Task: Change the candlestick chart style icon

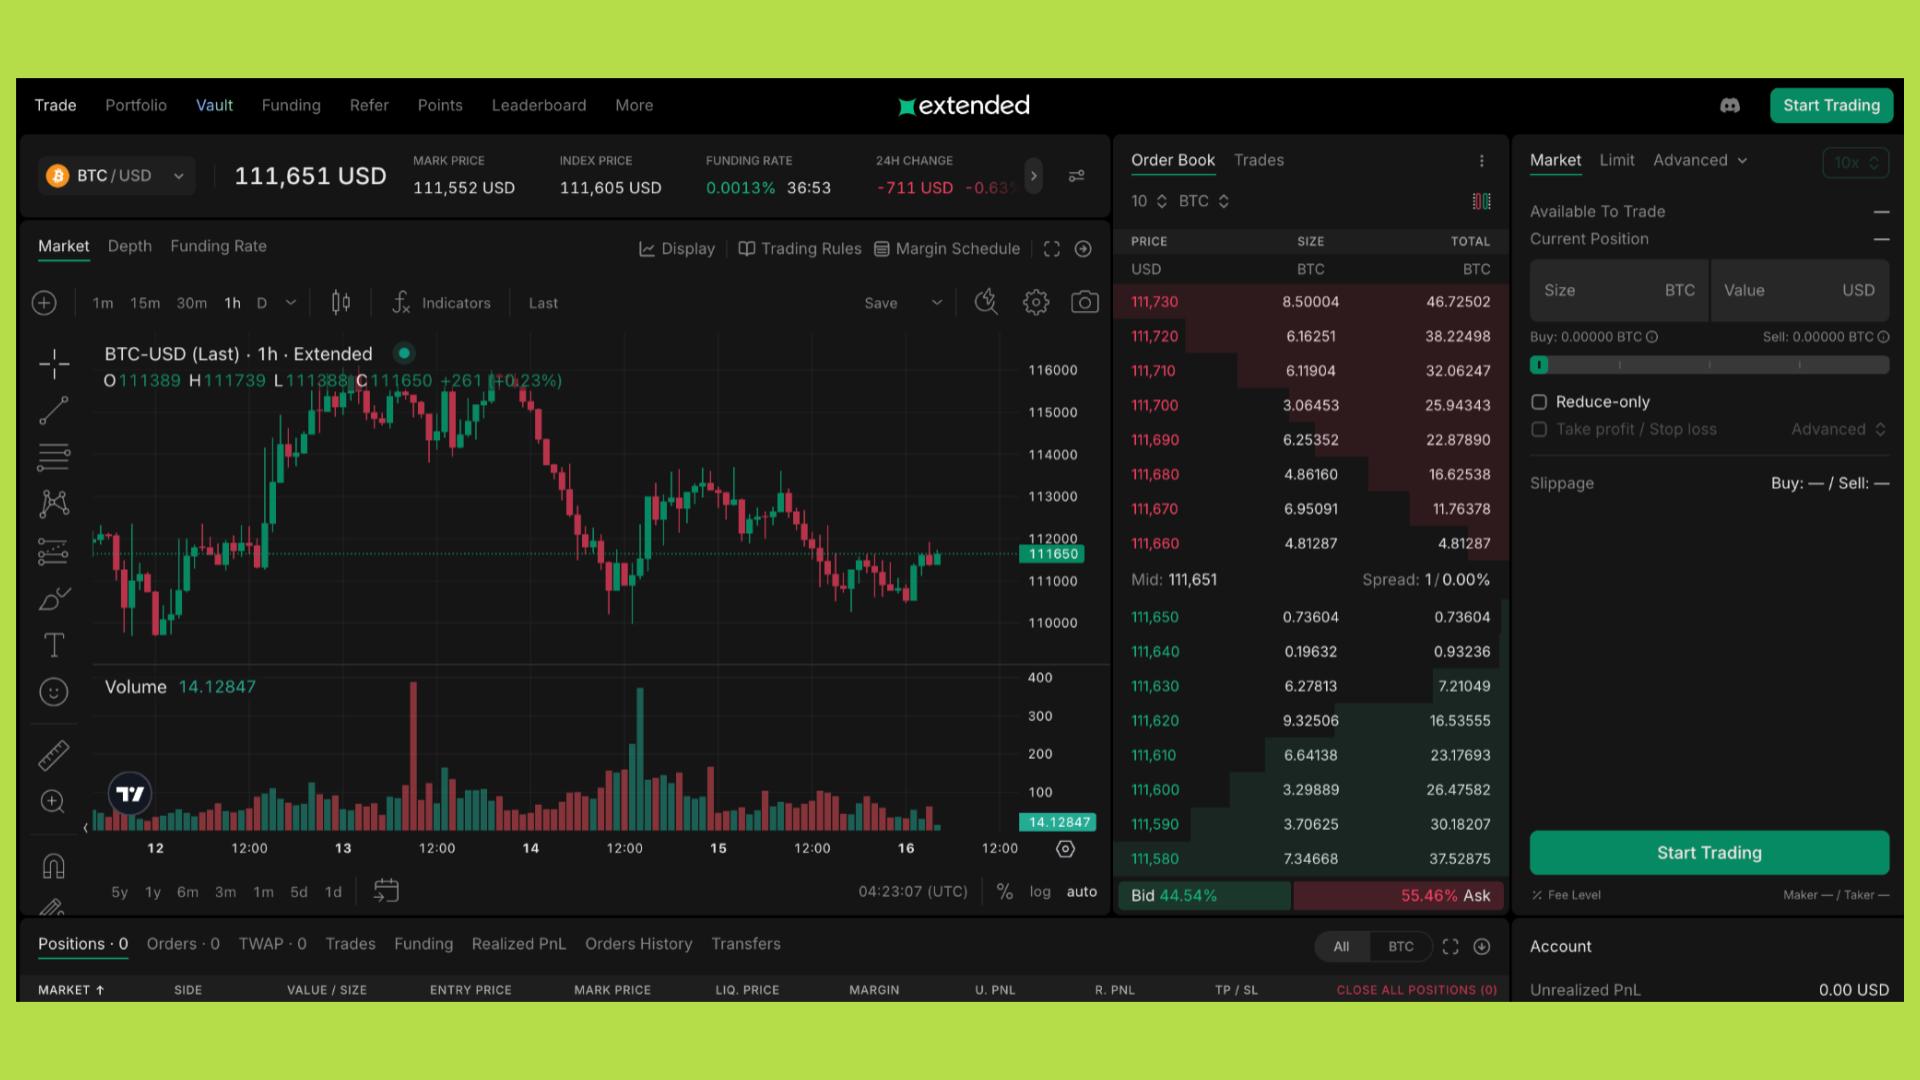Action: [x=341, y=302]
